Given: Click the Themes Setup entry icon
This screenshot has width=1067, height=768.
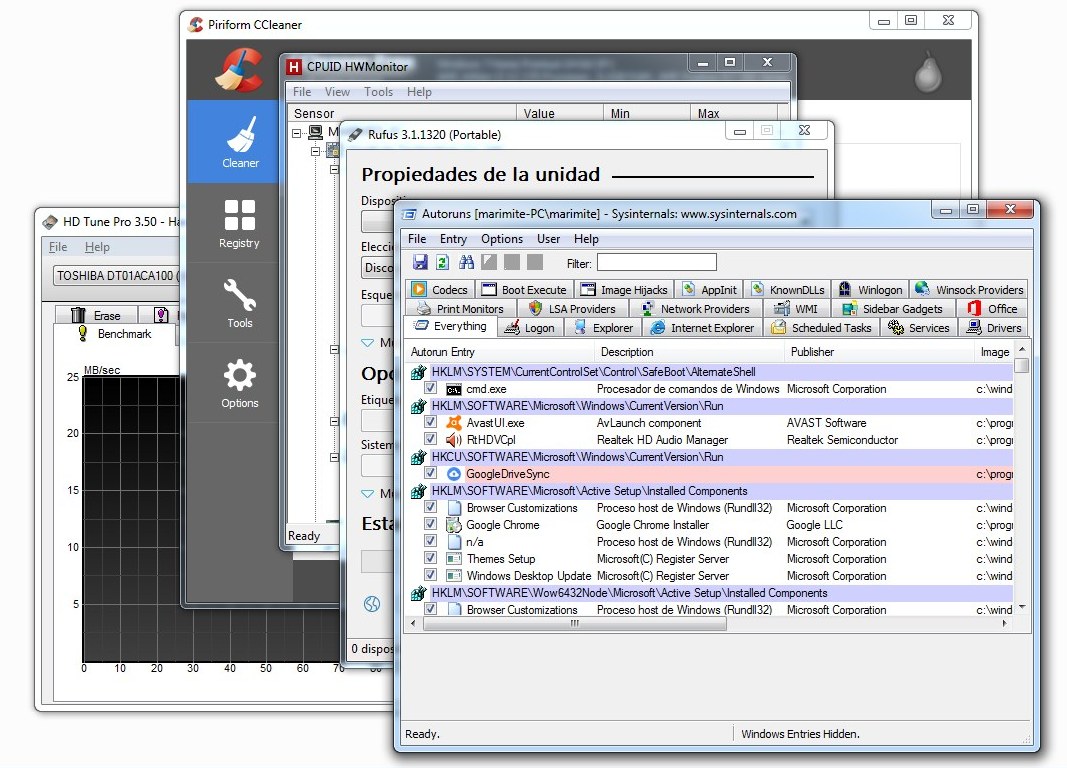Looking at the screenshot, I should click(x=454, y=558).
